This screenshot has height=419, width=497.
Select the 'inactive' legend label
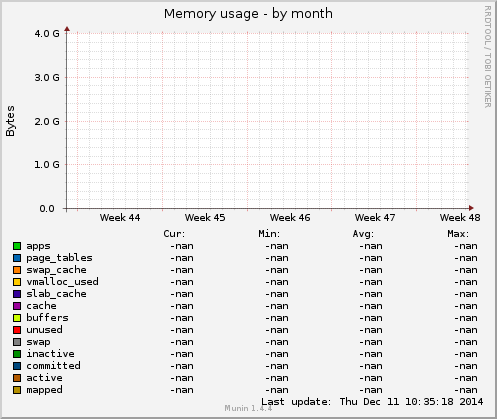tap(50, 354)
